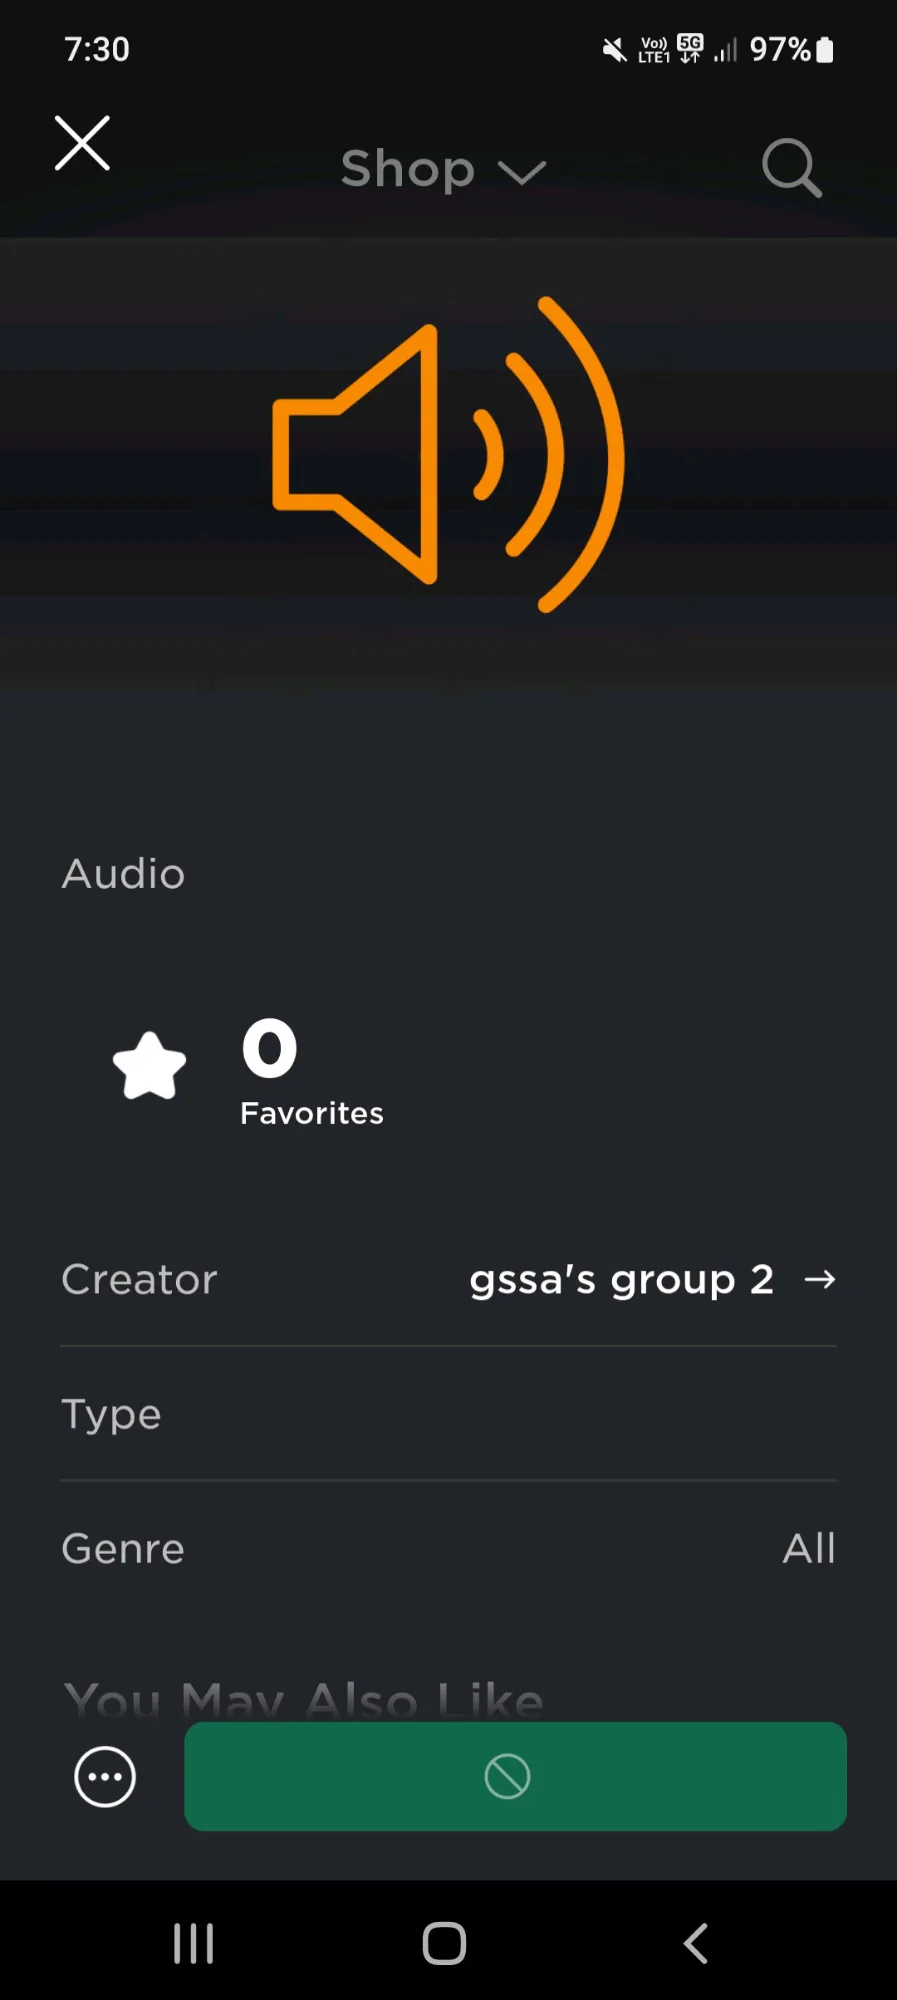Tap the Favorites count label
Image resolution: width=897 pixels, height=2000 pixels.
[x=311, y=1113]
